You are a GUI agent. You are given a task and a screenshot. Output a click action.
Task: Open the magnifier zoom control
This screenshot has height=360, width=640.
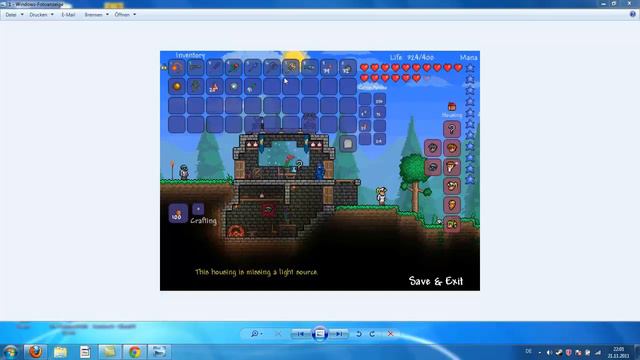pos(256,333)
